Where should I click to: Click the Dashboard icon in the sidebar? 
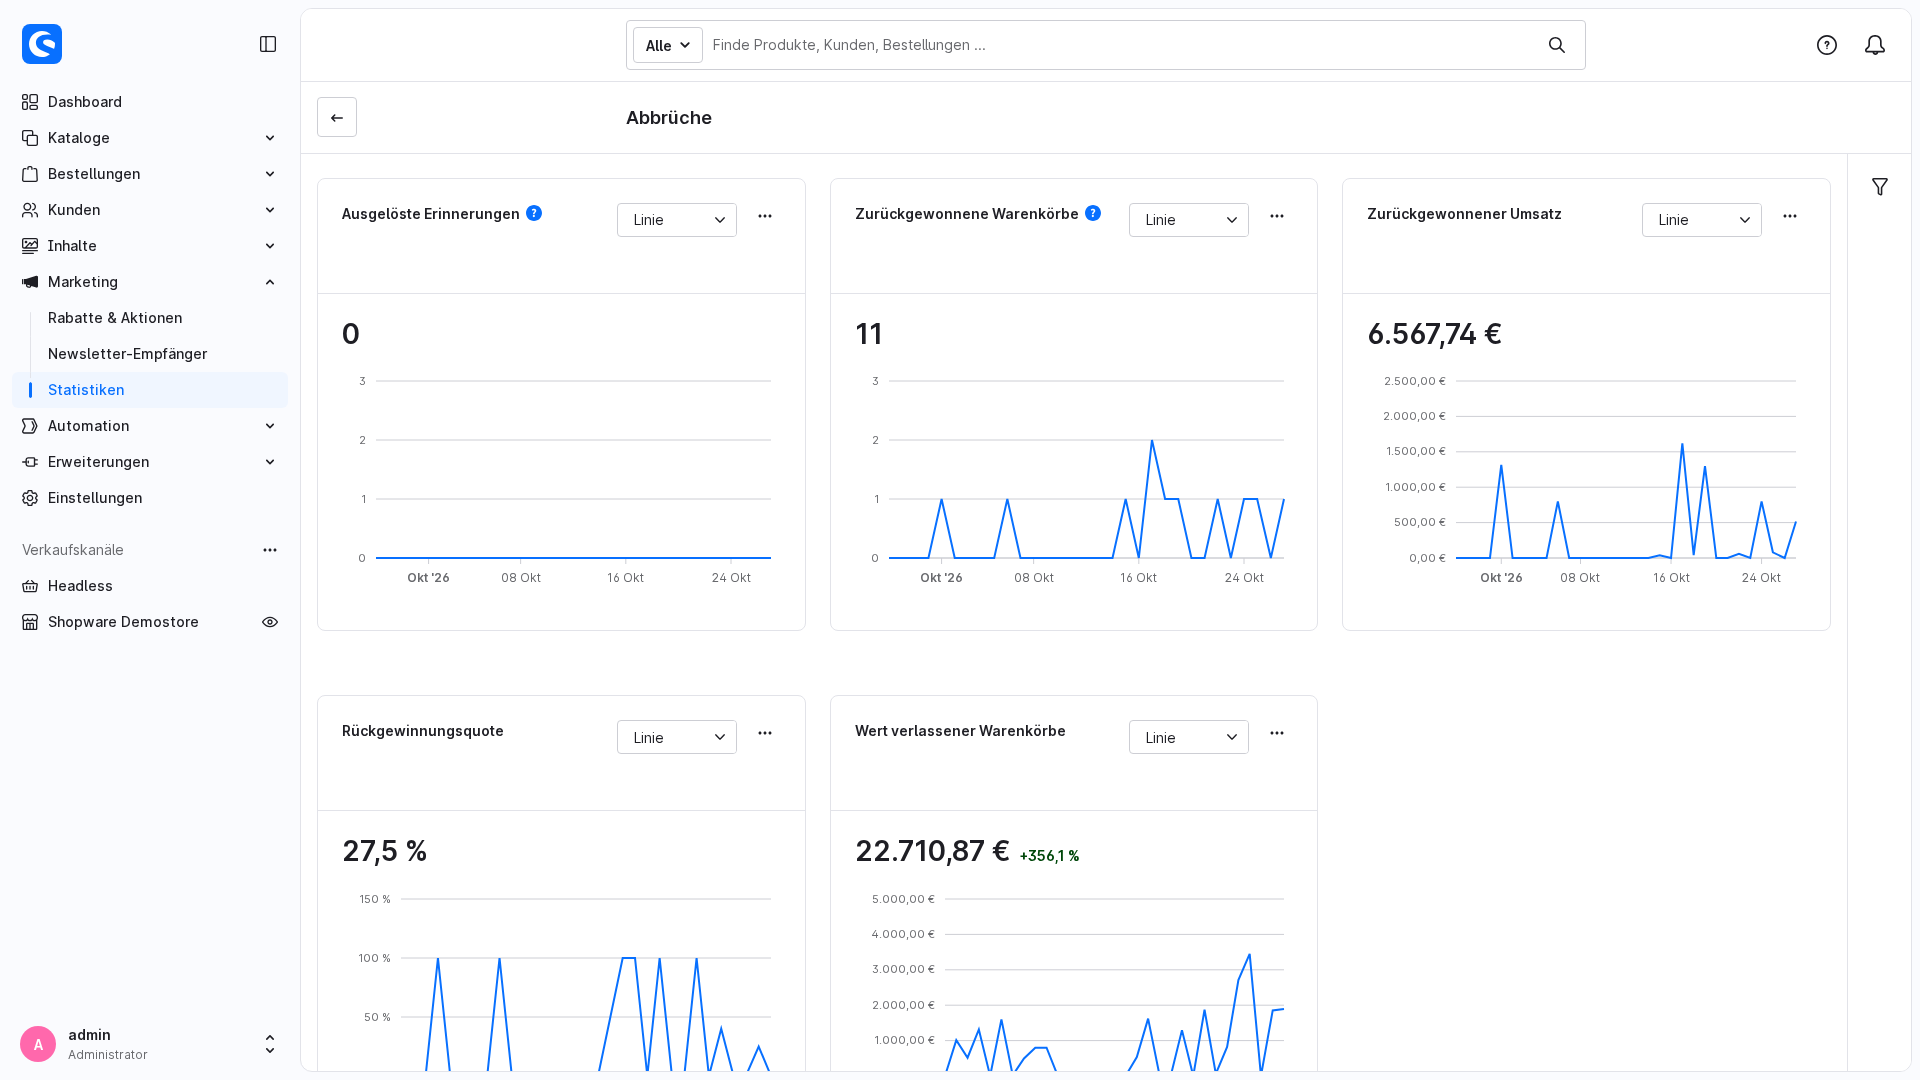(x=30, y=102)
